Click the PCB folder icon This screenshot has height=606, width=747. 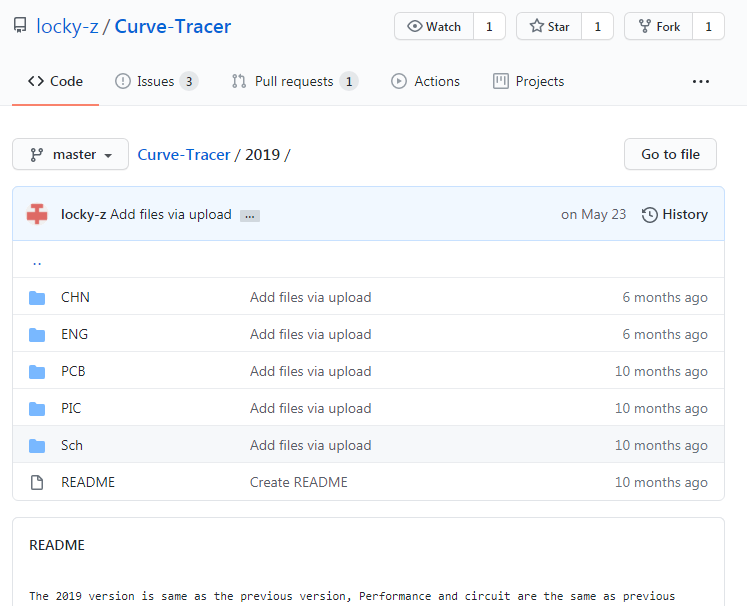tap(37, 372)
